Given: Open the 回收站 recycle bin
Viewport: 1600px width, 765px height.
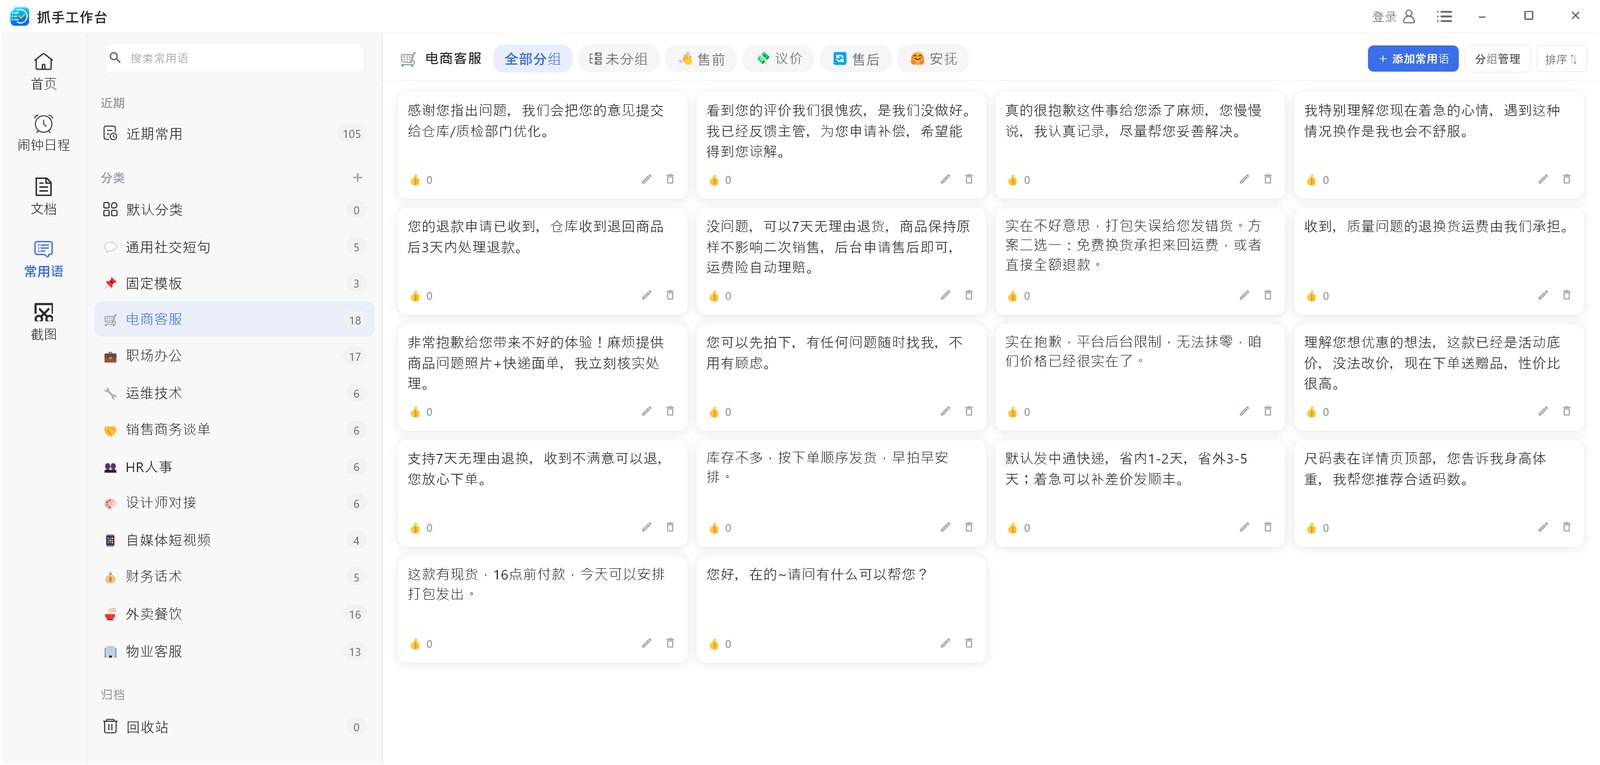Looking at the screenshot, I should point(235,727).
